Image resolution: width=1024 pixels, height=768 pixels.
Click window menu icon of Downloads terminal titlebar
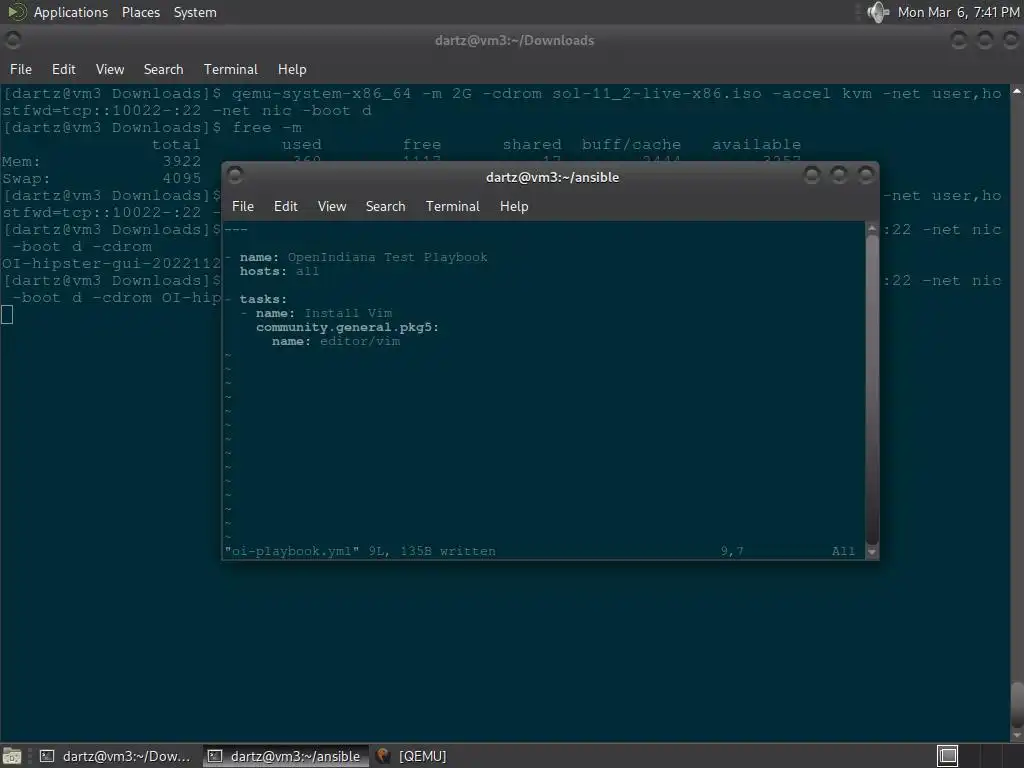pyautogui.click(x=13, y=40)
